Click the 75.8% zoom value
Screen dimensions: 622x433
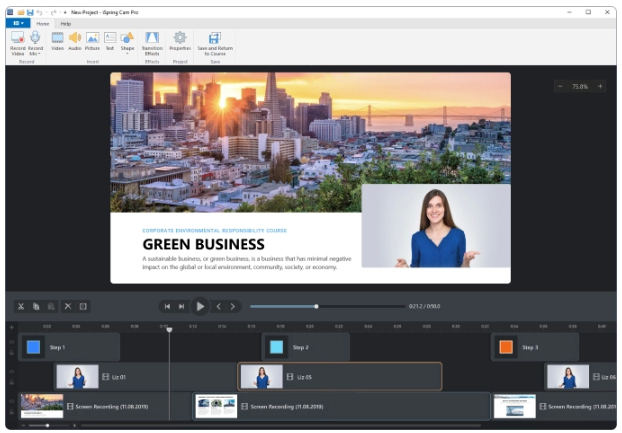click(x=580, y=86)
